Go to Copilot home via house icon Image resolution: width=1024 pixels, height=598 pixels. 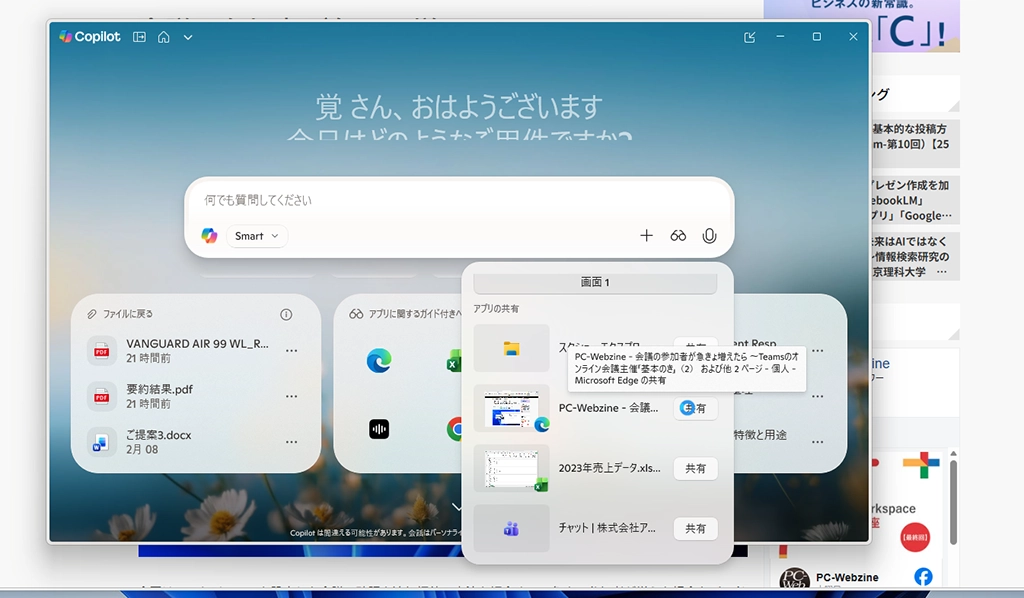click(163, 37)
